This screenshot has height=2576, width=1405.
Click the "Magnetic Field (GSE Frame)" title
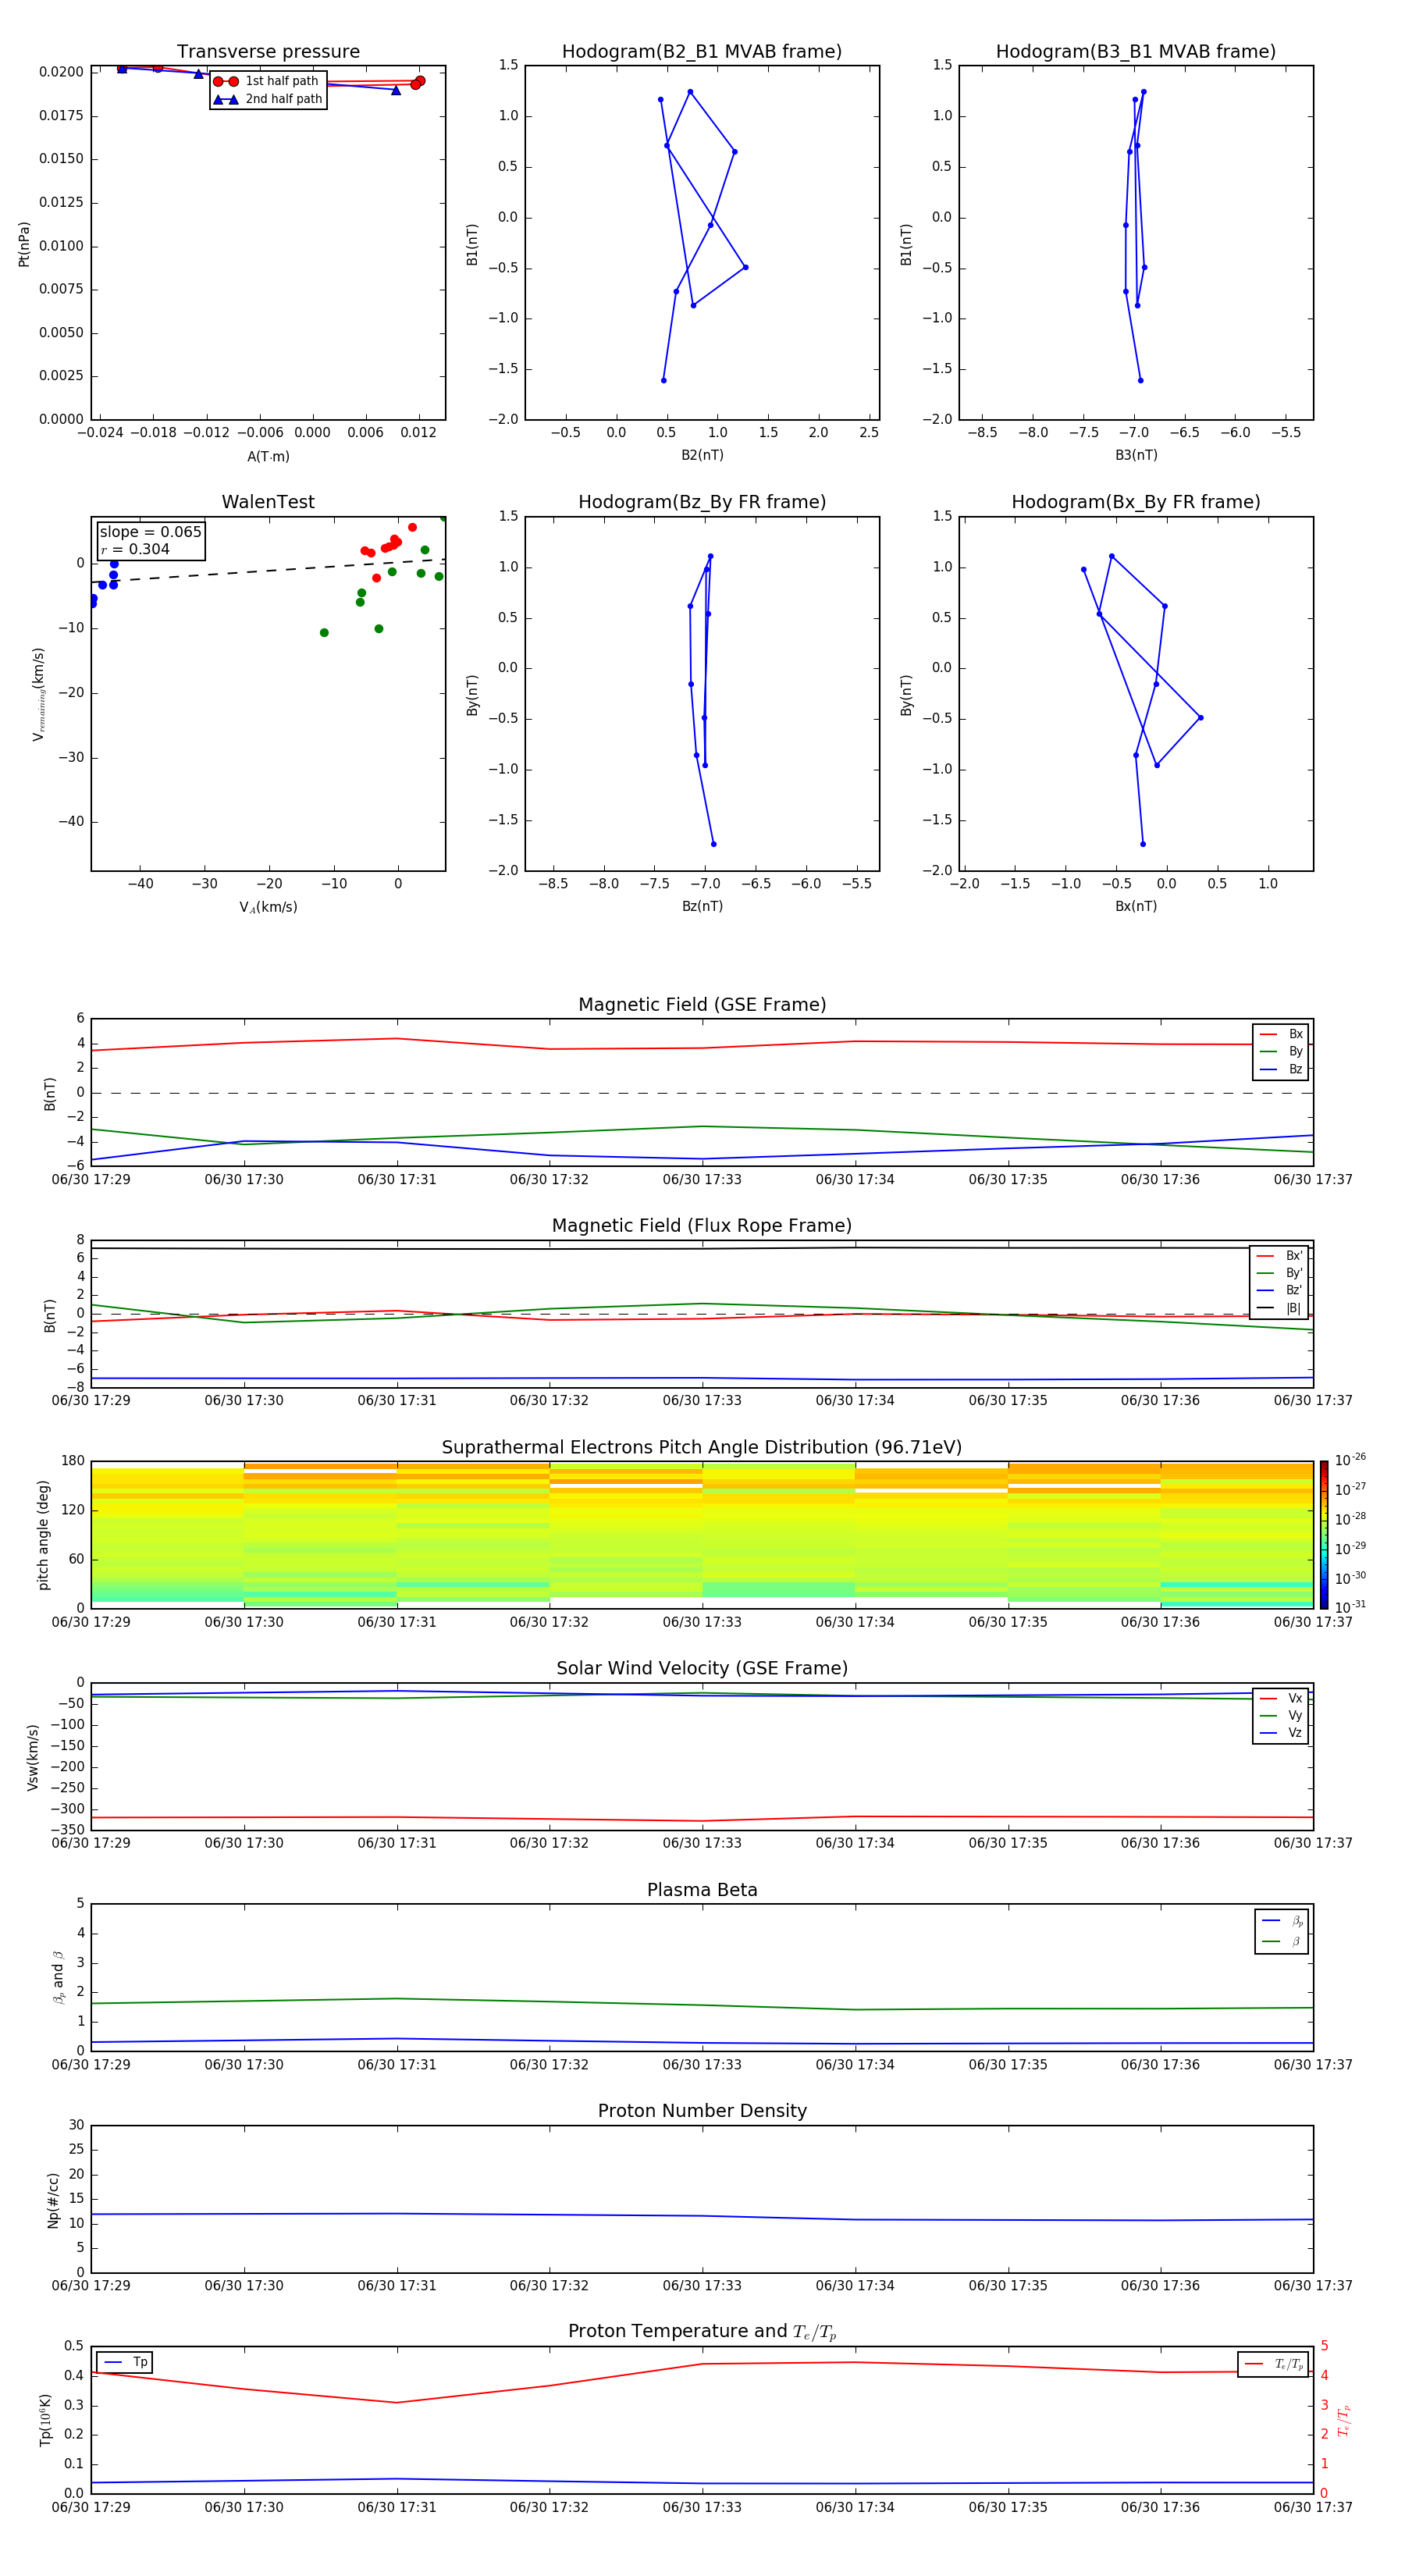click(702, 1005)
